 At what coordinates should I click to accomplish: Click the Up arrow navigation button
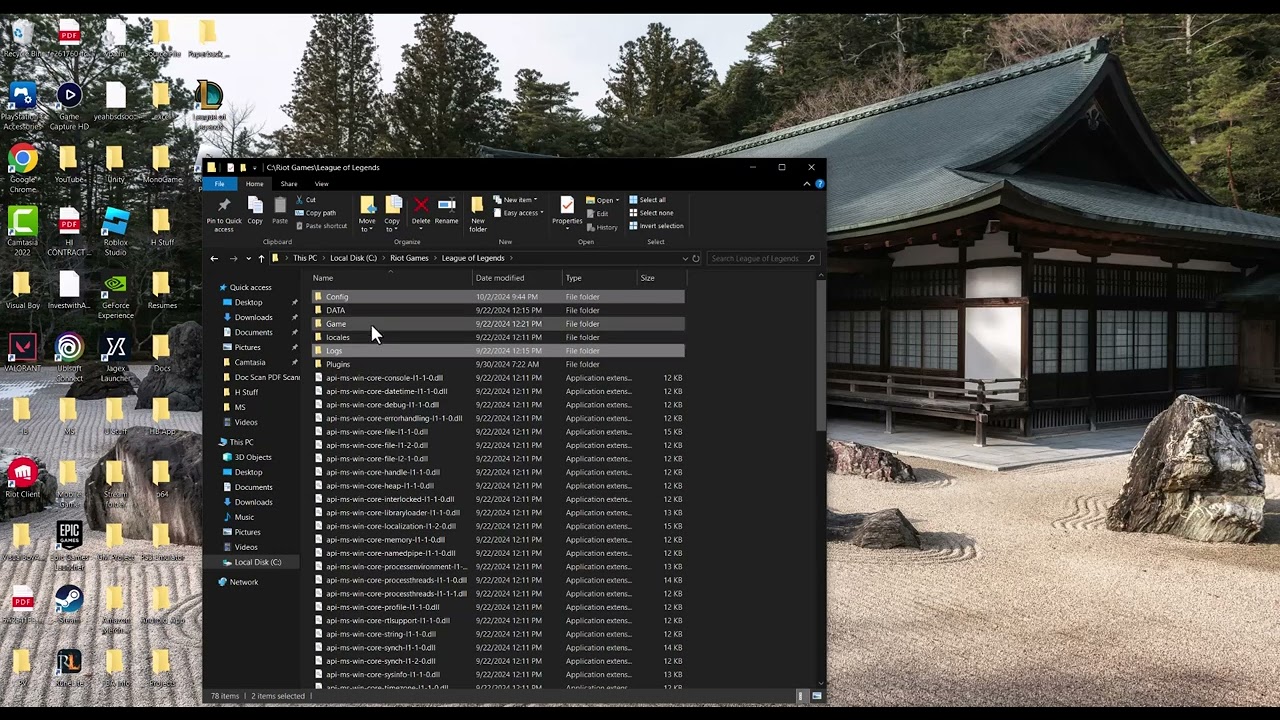pos(261,259)
